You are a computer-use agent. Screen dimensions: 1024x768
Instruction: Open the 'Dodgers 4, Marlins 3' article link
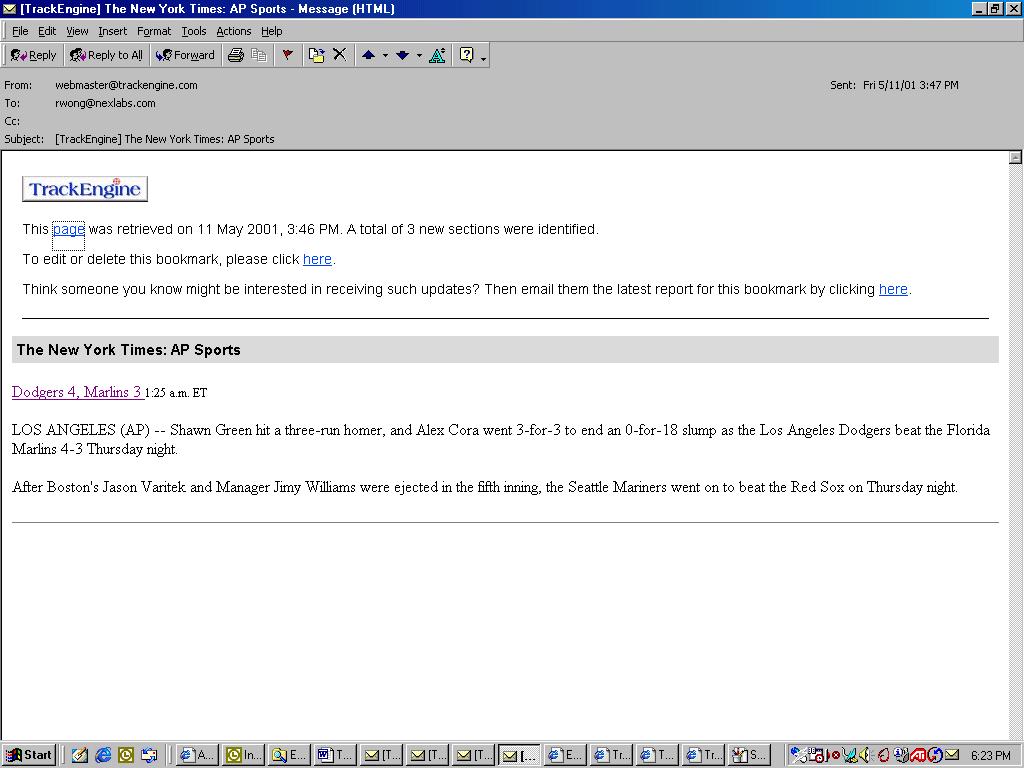click(77, 392)
